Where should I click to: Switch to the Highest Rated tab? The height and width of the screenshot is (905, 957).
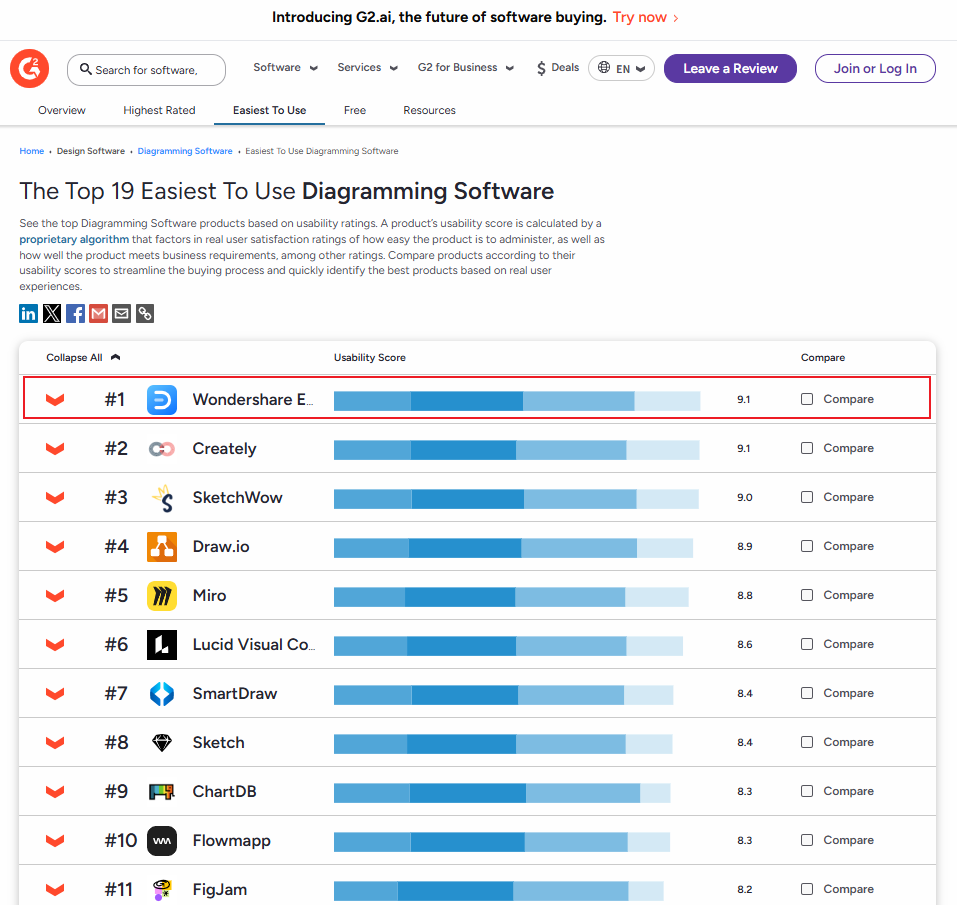159,110
